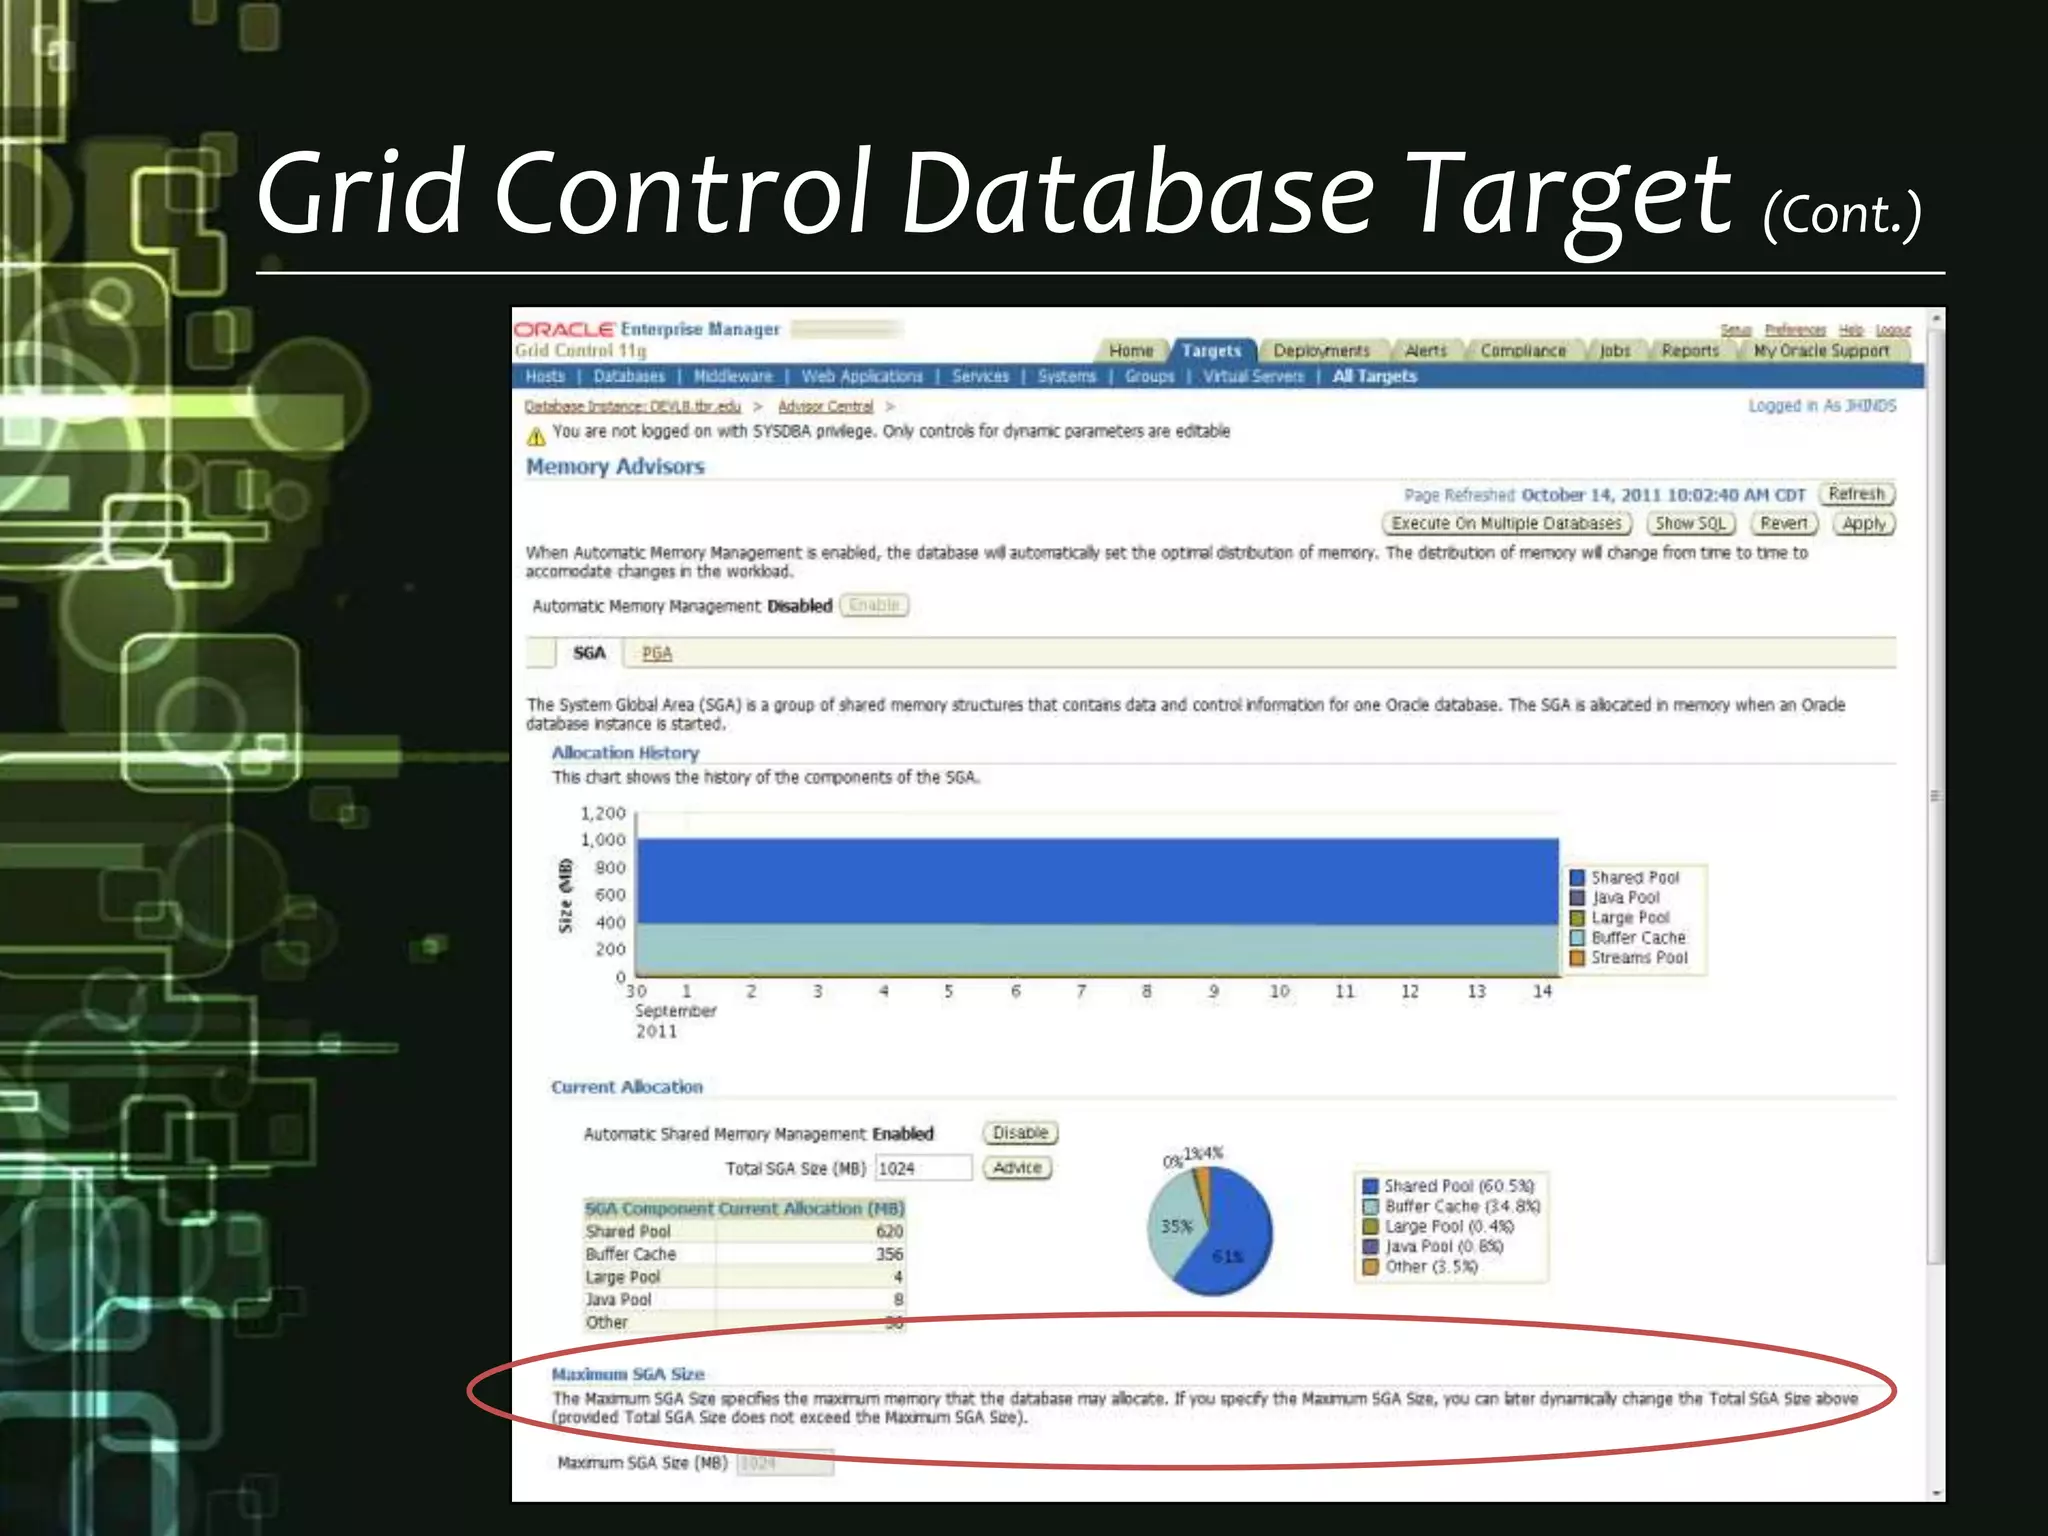Follow the Advisor Central breadcrumb link

coord(826,406)
